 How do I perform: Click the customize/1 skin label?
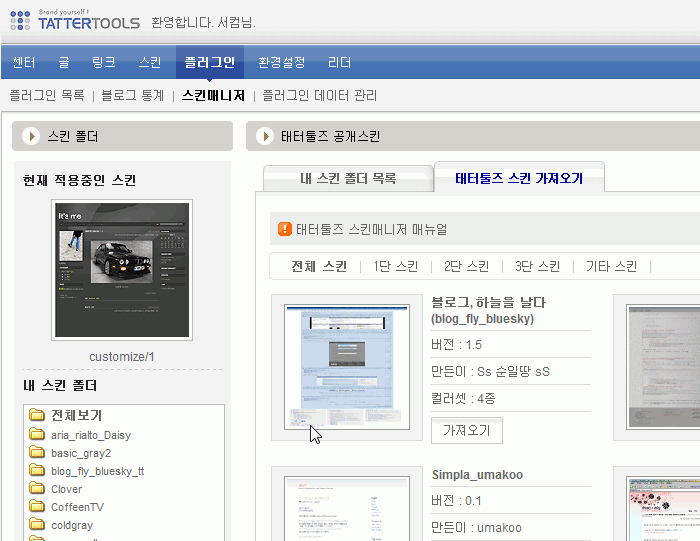click(122, 357)
